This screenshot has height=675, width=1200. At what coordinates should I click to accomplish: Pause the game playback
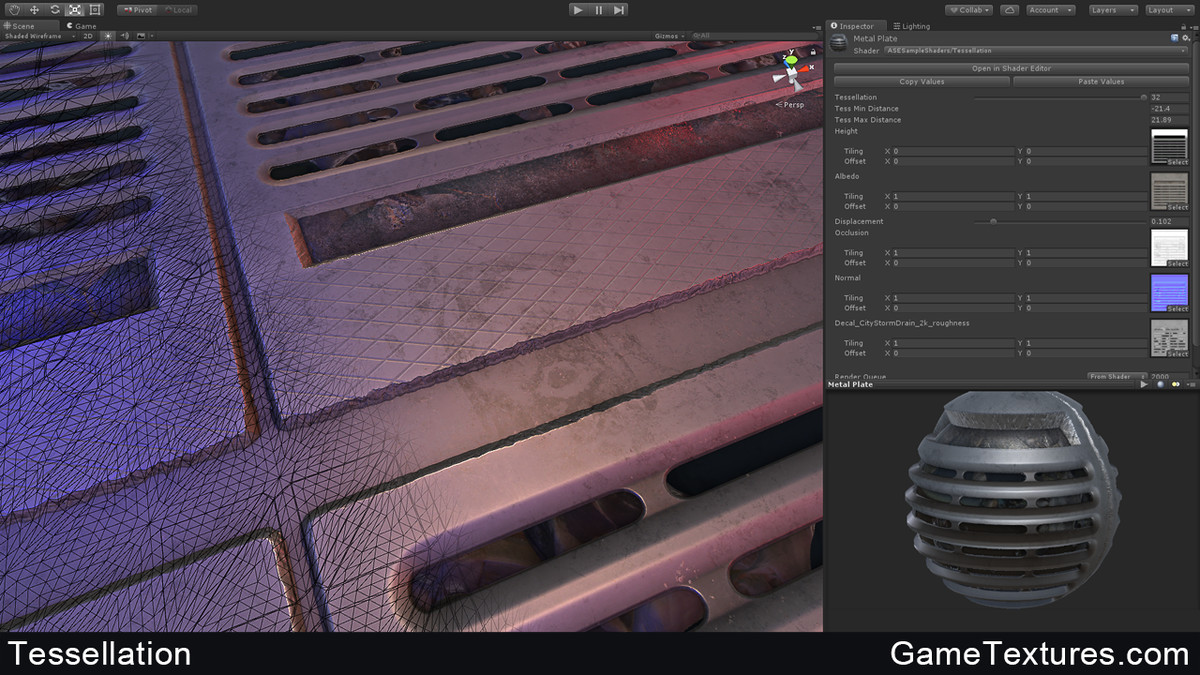pos(599,10)
